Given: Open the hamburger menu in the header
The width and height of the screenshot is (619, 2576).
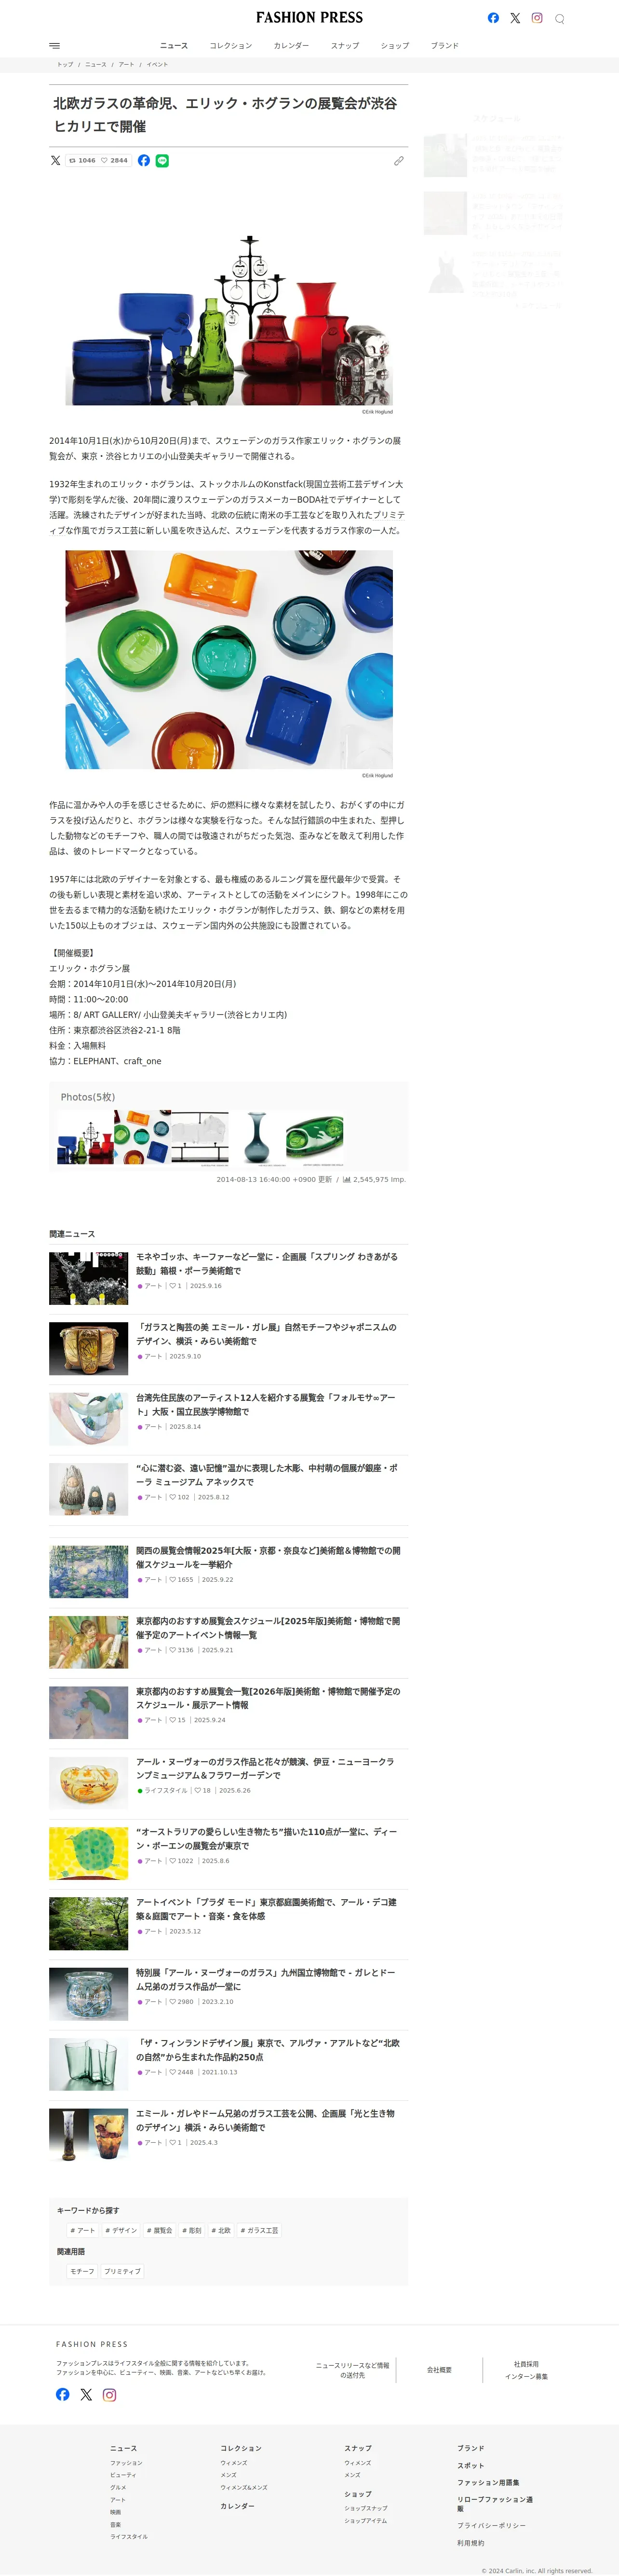Looking at the screenshot, I should pos(55,45).
